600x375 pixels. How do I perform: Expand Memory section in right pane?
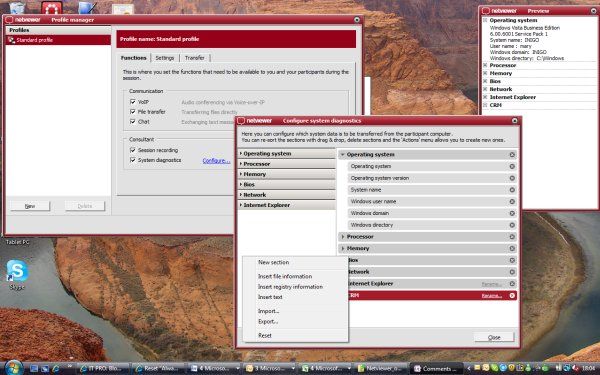[x=343, y=248]
